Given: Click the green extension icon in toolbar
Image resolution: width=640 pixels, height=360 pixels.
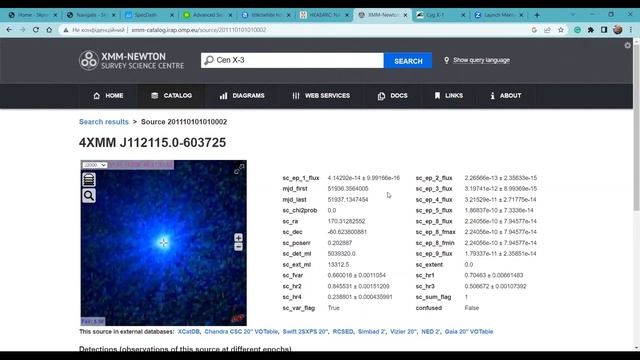Looking at the screenshot, I should point(577,30).
